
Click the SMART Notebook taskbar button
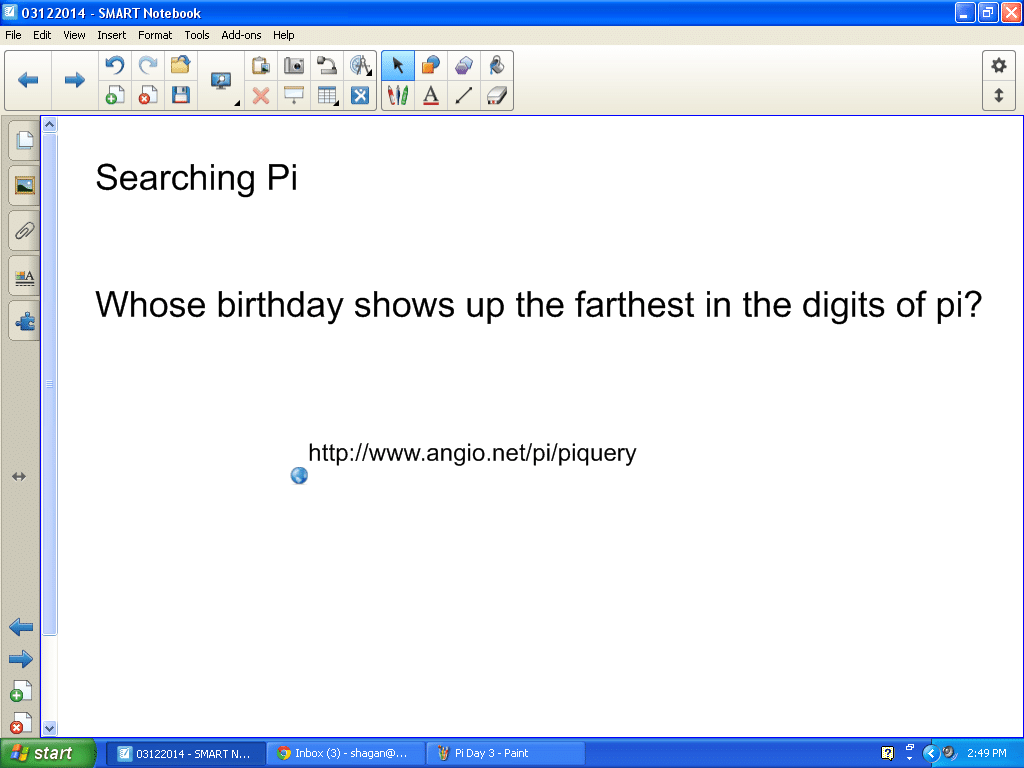coord(186,754)
